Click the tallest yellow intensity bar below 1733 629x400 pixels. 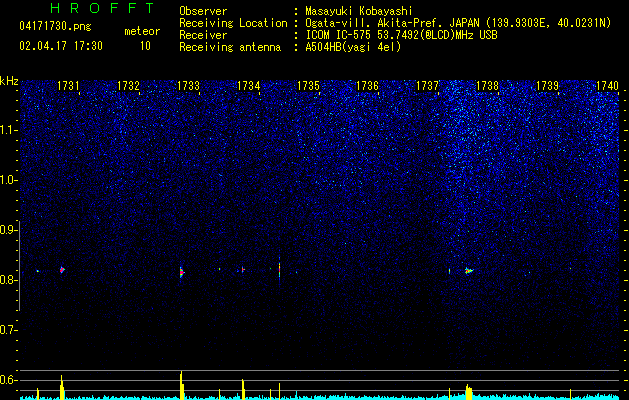point(182,384)
